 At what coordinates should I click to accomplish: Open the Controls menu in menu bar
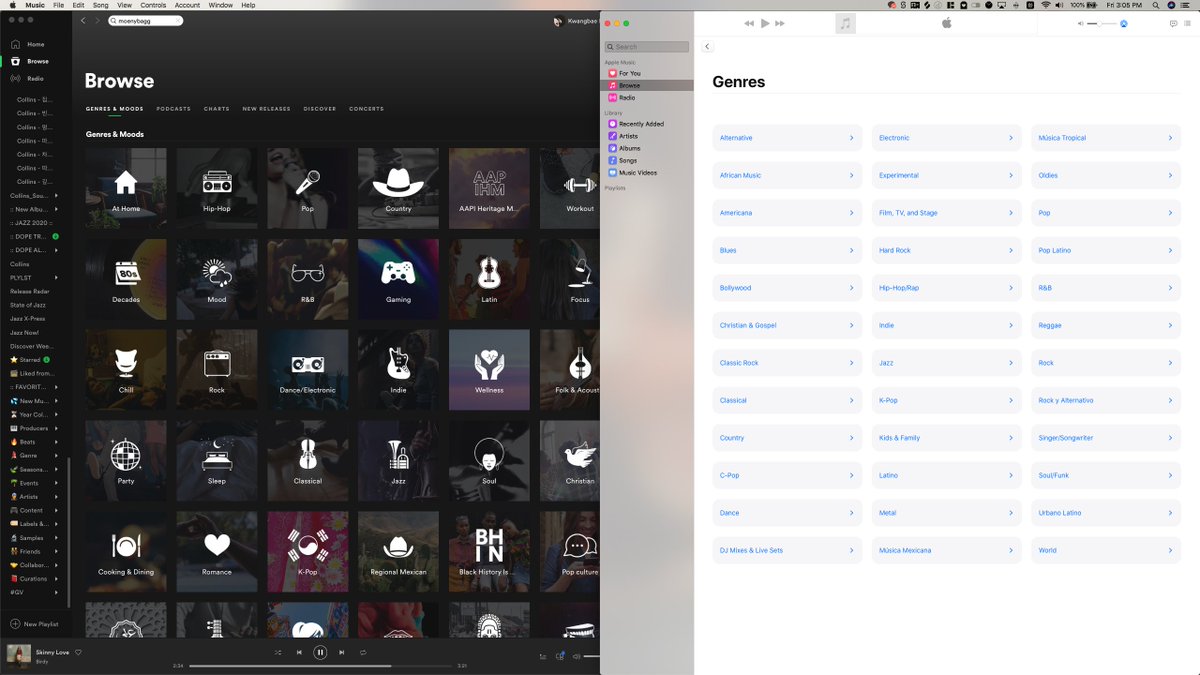(153, 5)
